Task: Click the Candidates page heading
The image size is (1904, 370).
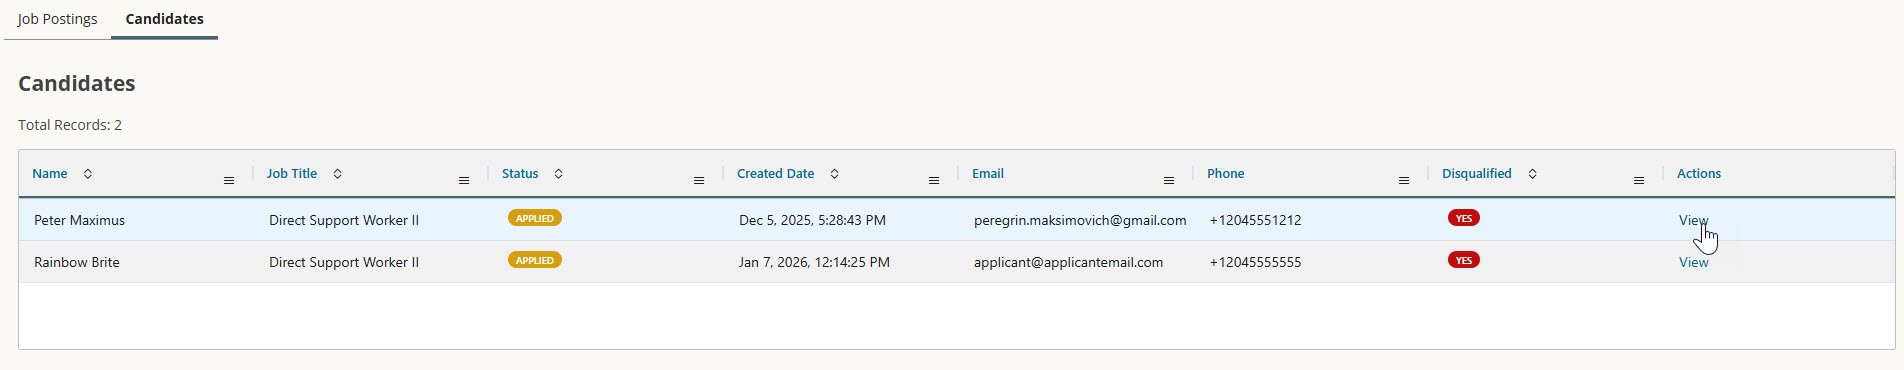Action: (x=77, y=83)
